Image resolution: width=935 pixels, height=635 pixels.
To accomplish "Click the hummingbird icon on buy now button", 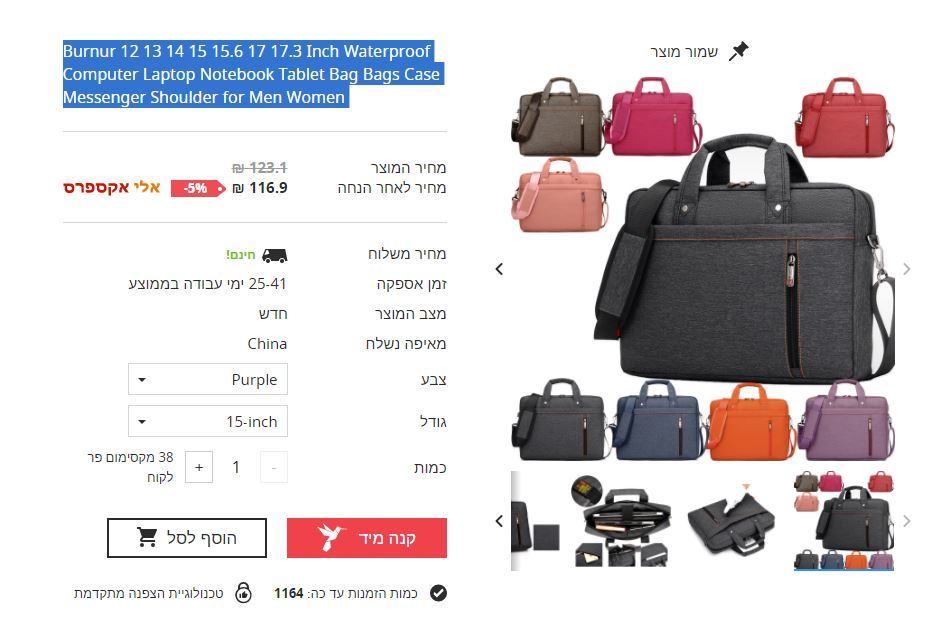I will [x=331, y=537].
